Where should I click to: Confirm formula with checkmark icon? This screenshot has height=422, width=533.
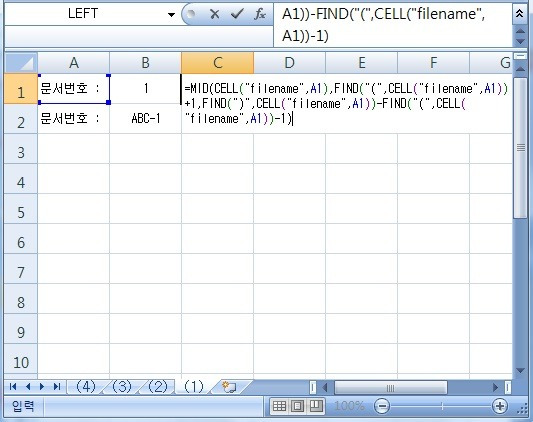coord(237,14)
